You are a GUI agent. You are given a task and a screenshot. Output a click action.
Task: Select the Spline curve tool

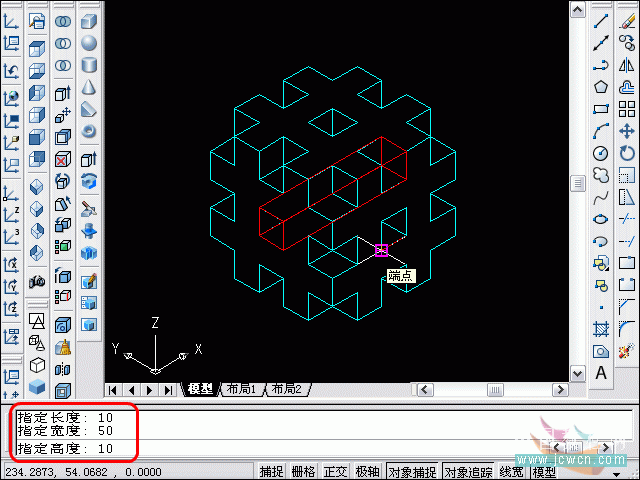pyautogui.click(x=601, y=198)
